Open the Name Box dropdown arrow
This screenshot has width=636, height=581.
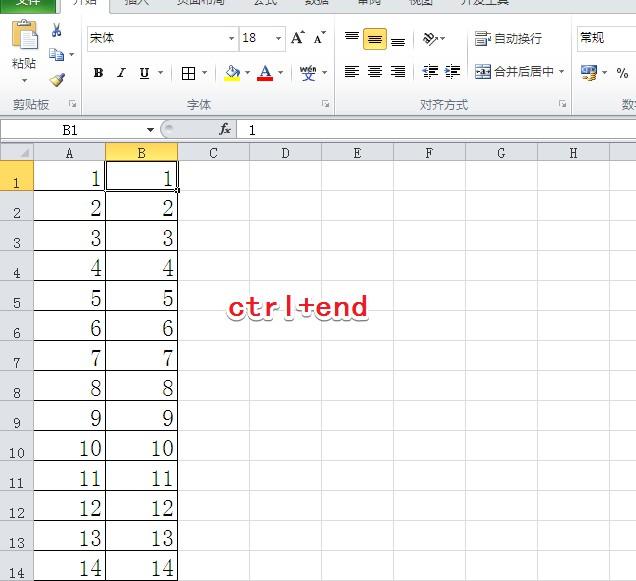pos(150,130)
